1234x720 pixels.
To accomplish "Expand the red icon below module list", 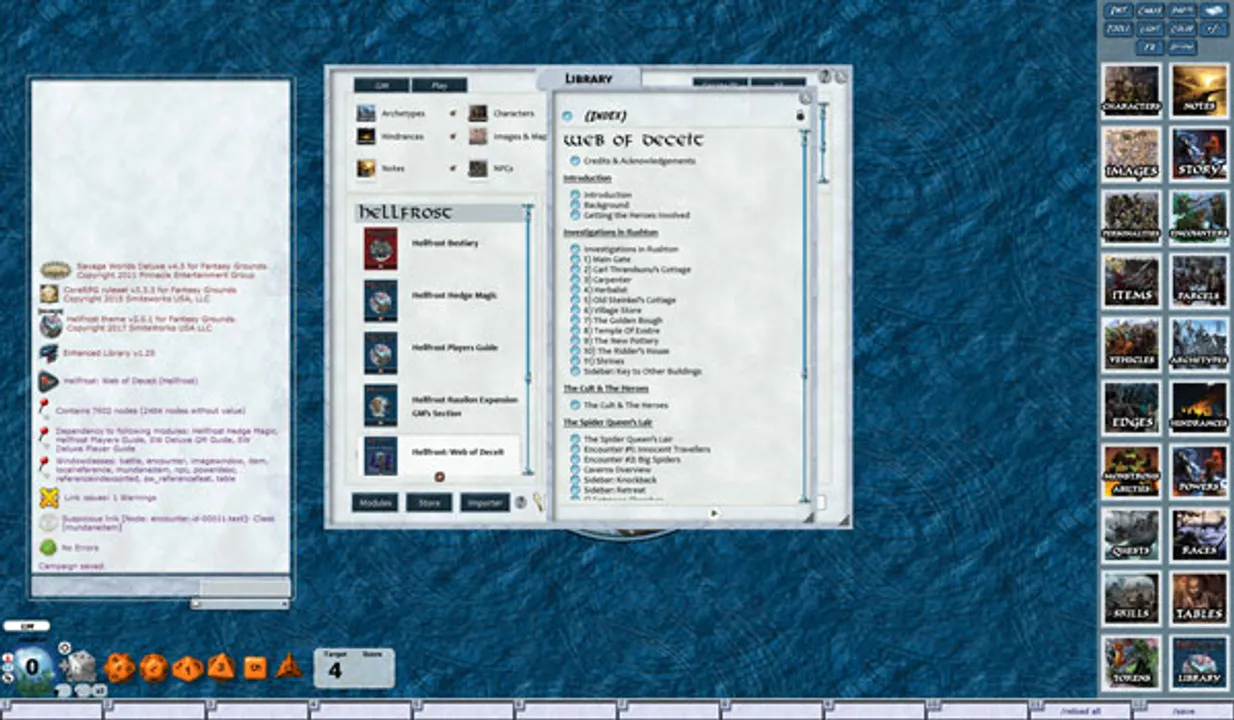I will pos(439,477).
